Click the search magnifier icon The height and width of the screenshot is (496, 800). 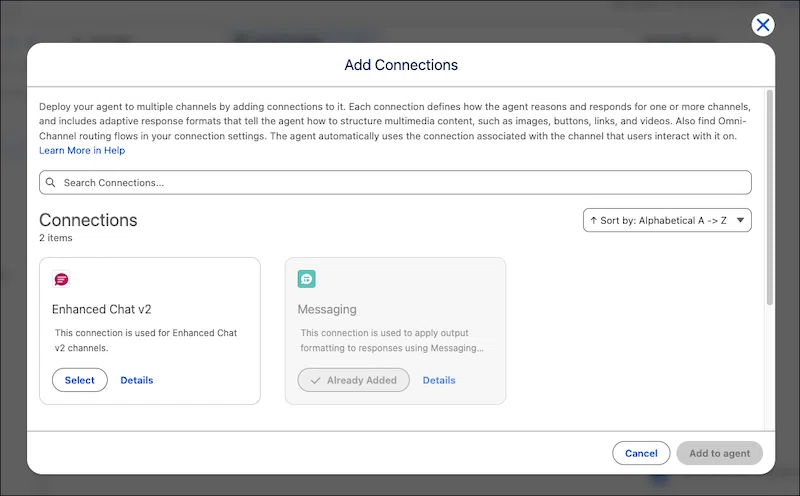tap(51, 182)
